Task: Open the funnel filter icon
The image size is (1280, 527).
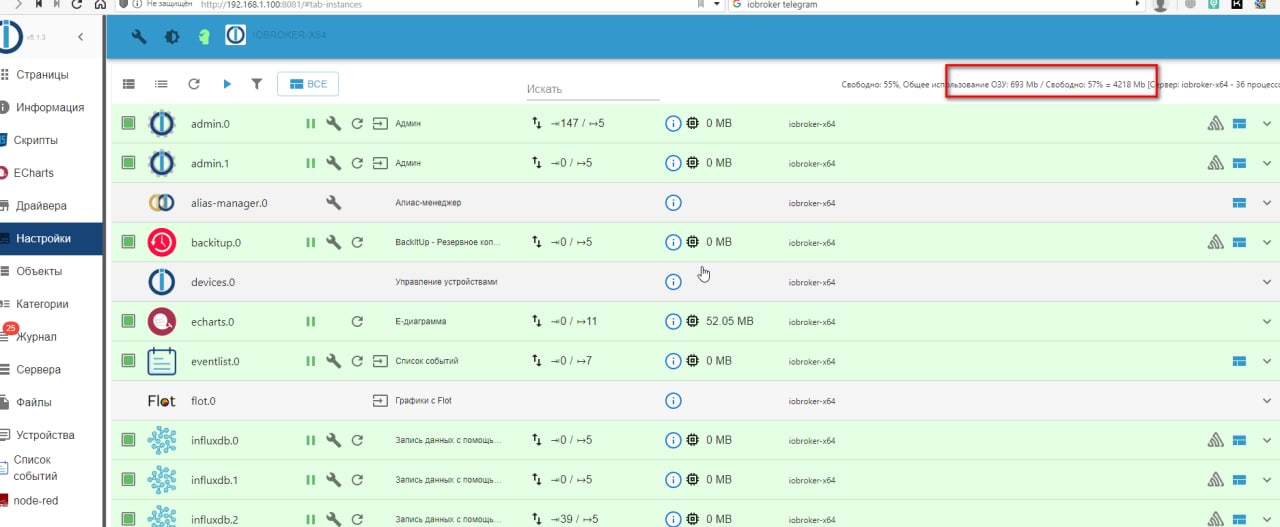Action: [257, 84]
